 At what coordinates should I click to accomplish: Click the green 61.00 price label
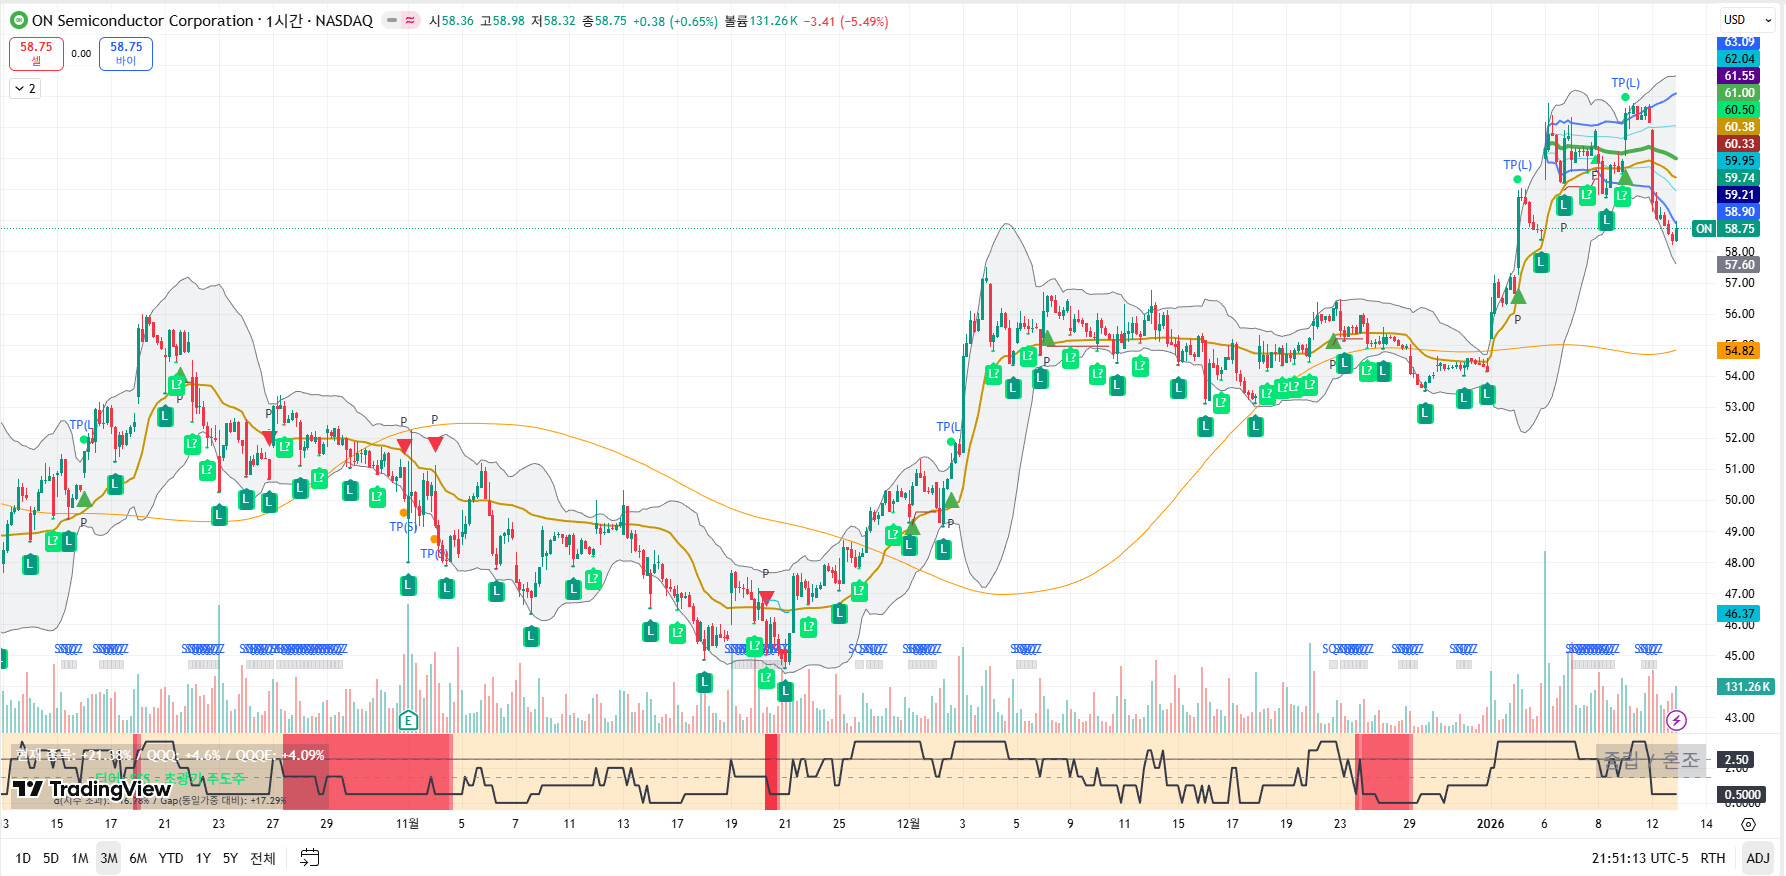pos(1739,93)
